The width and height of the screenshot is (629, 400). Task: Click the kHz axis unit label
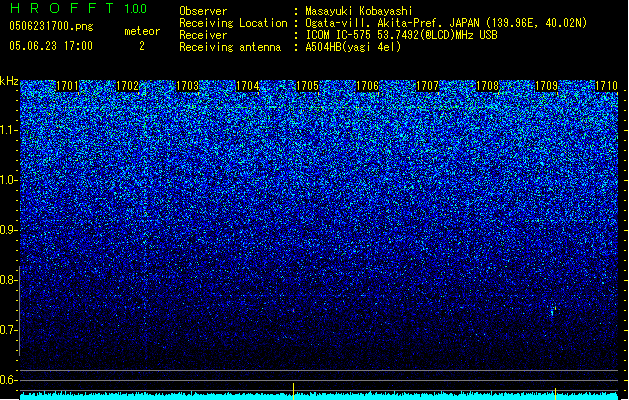(x=9, y=81)
